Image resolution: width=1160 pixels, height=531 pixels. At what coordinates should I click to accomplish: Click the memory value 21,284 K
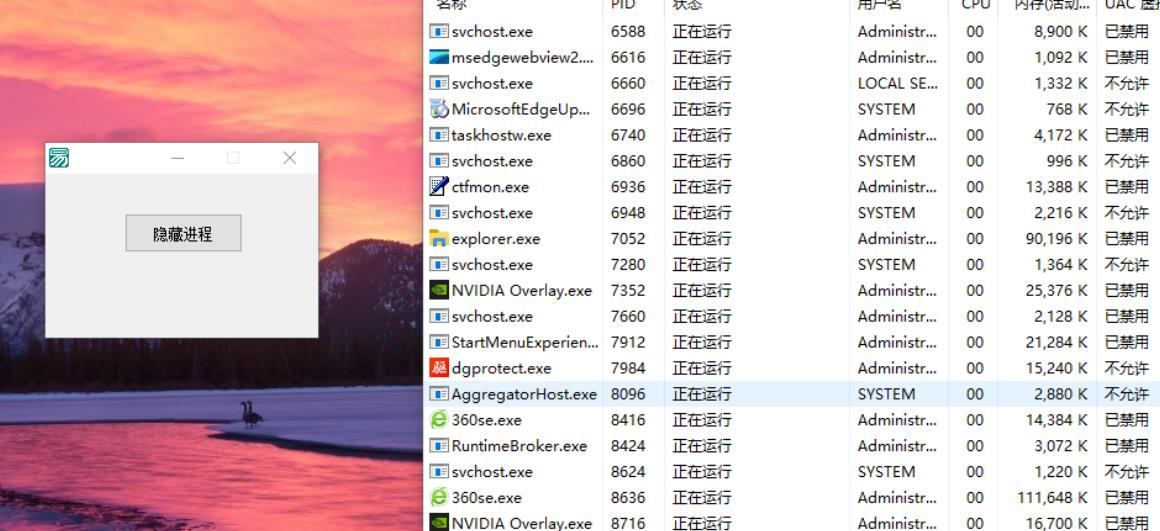[x=1056, y=342]
